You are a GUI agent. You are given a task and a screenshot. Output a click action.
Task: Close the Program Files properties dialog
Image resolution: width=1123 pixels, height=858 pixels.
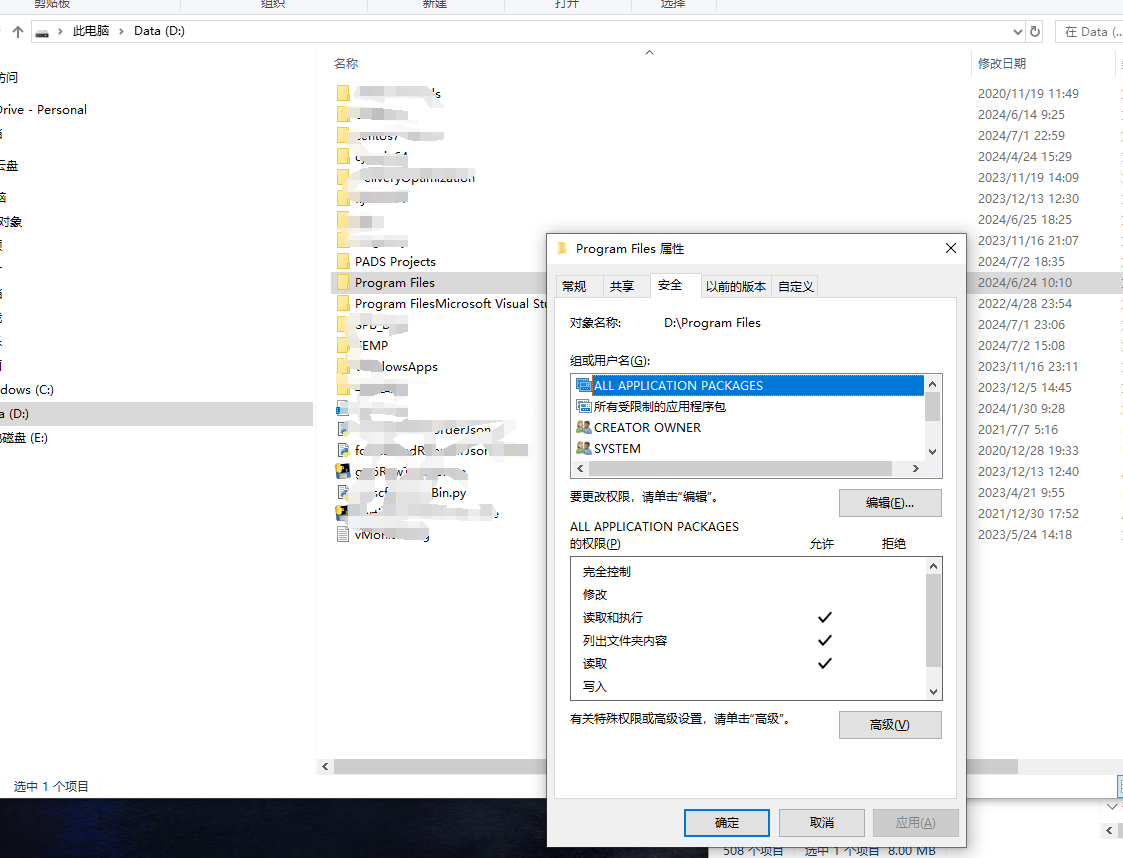[x=950, y=248]
